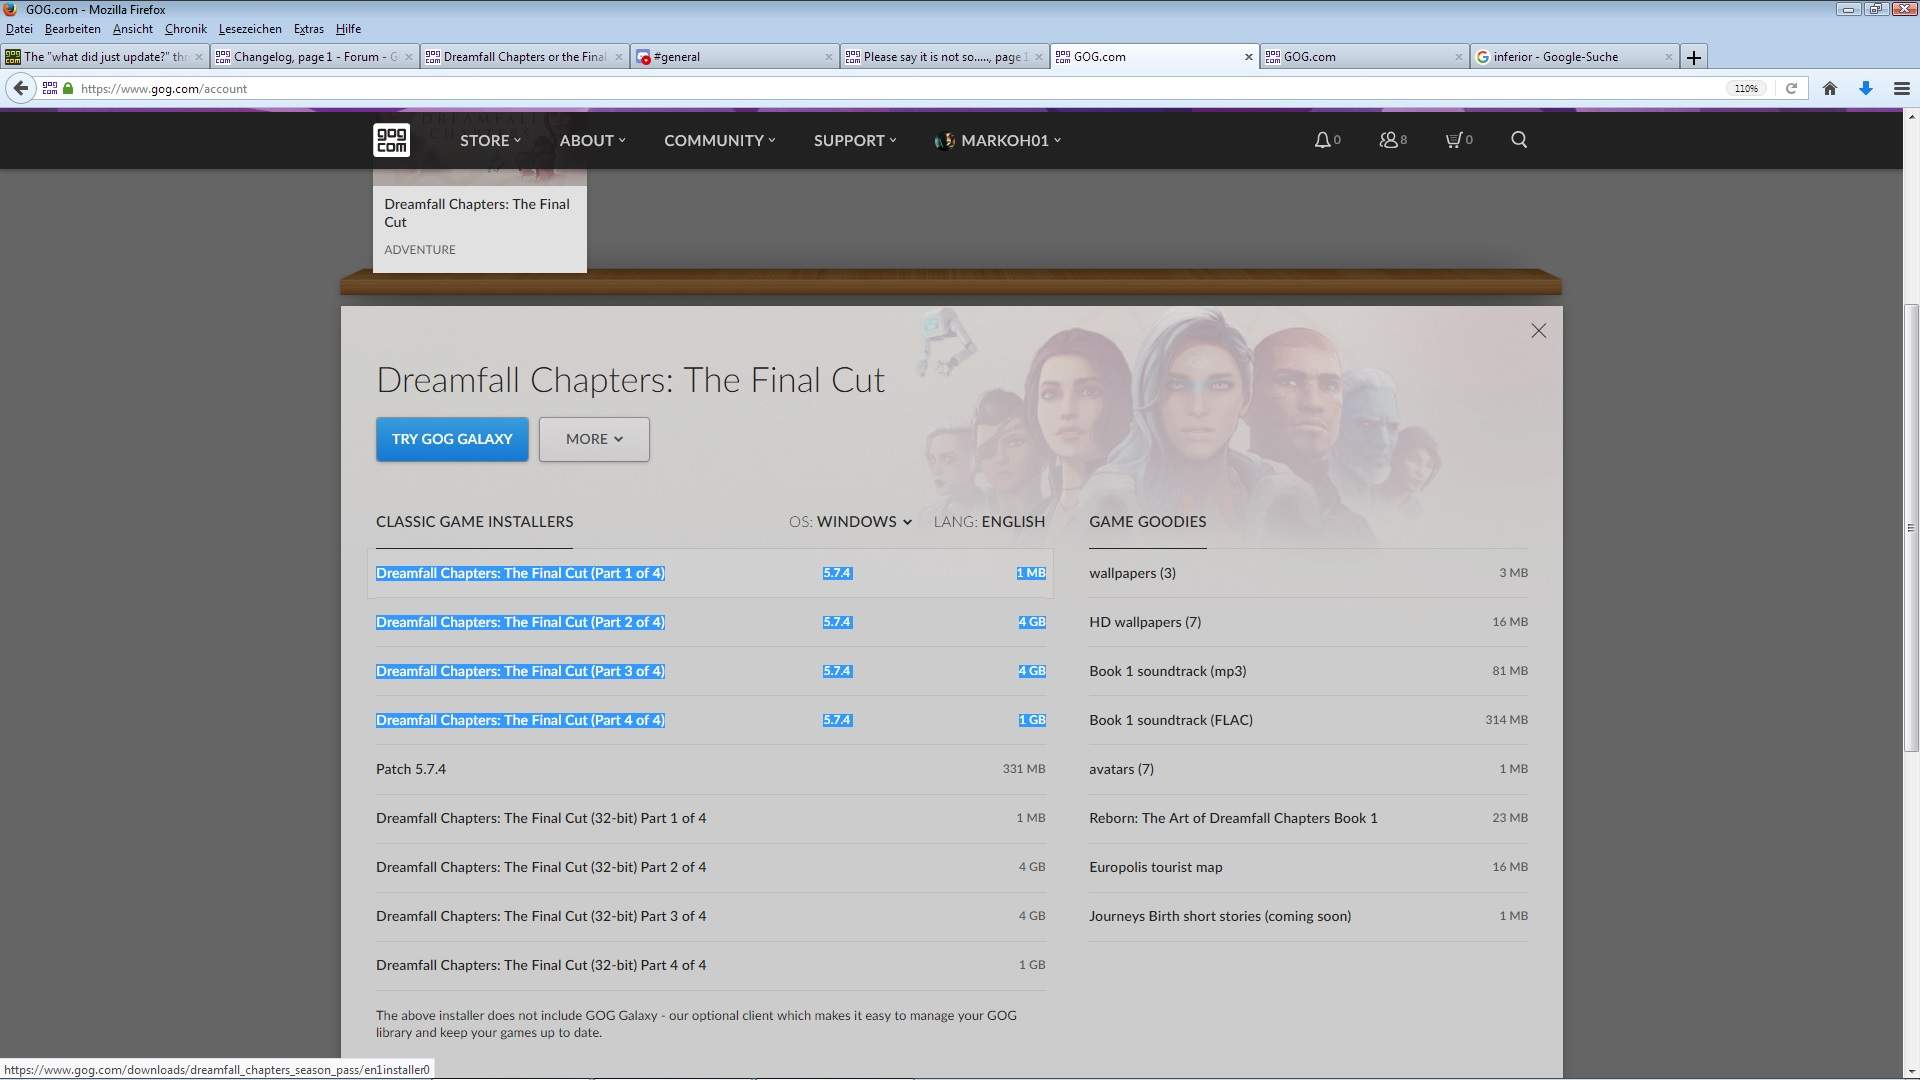
Task: Open the MARKOH01 account dropdown
Action: click(x=998, y=140)
